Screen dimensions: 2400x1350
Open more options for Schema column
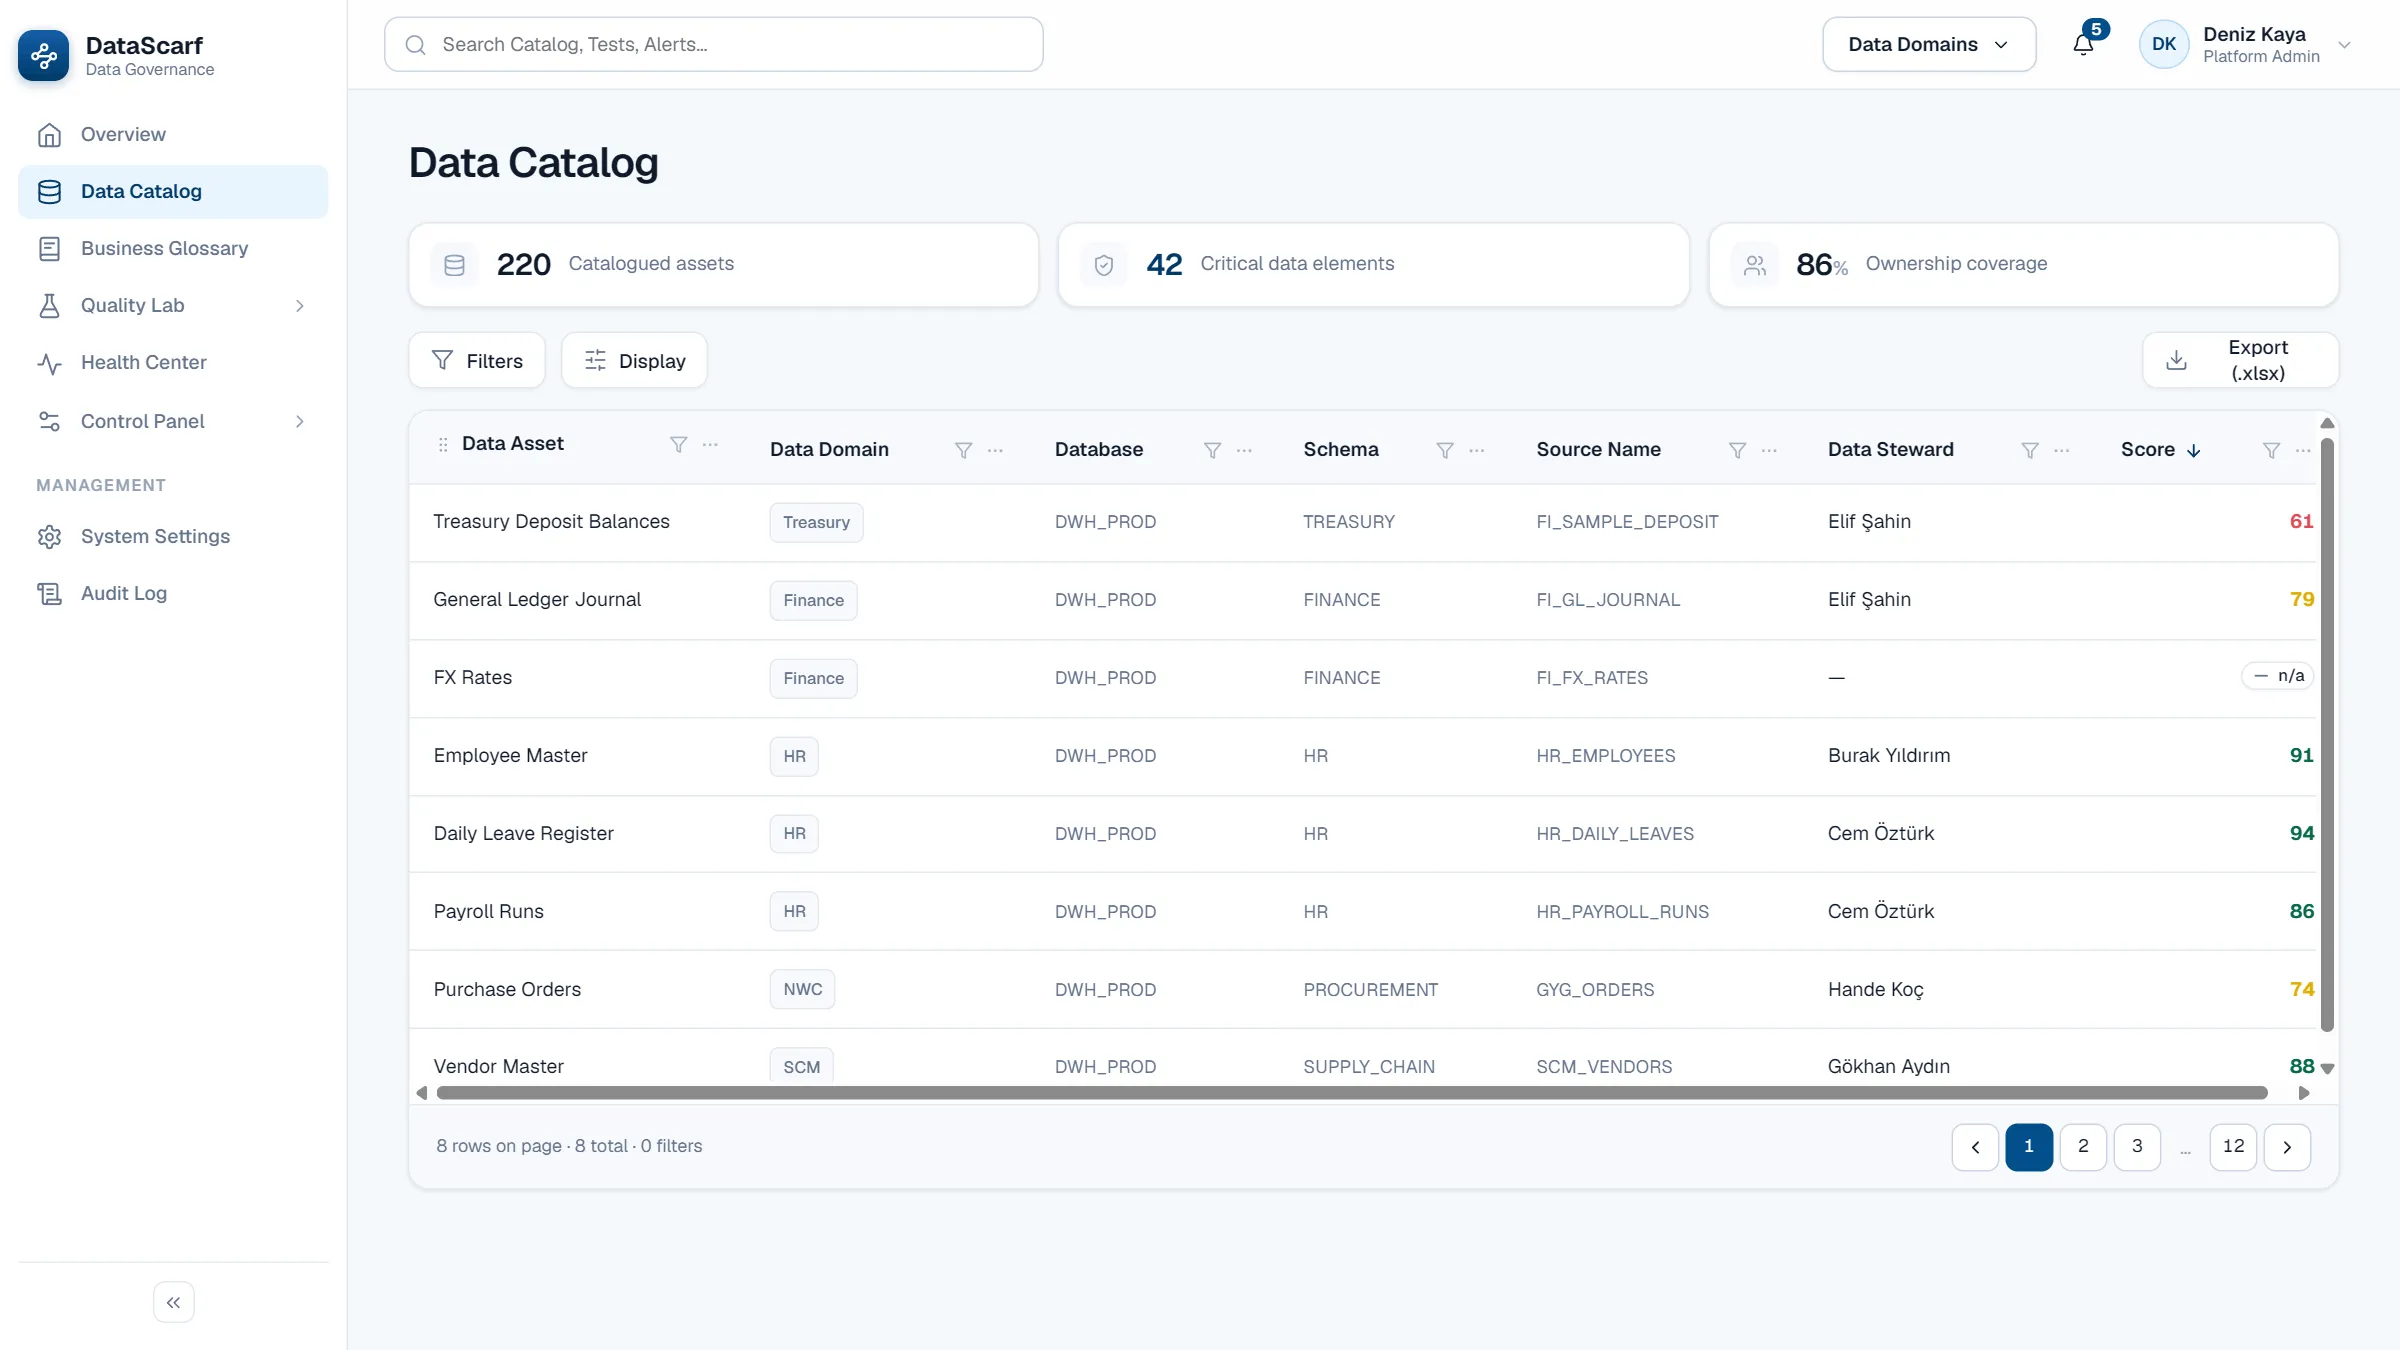pyautogui.click(x=1477, y=450)
